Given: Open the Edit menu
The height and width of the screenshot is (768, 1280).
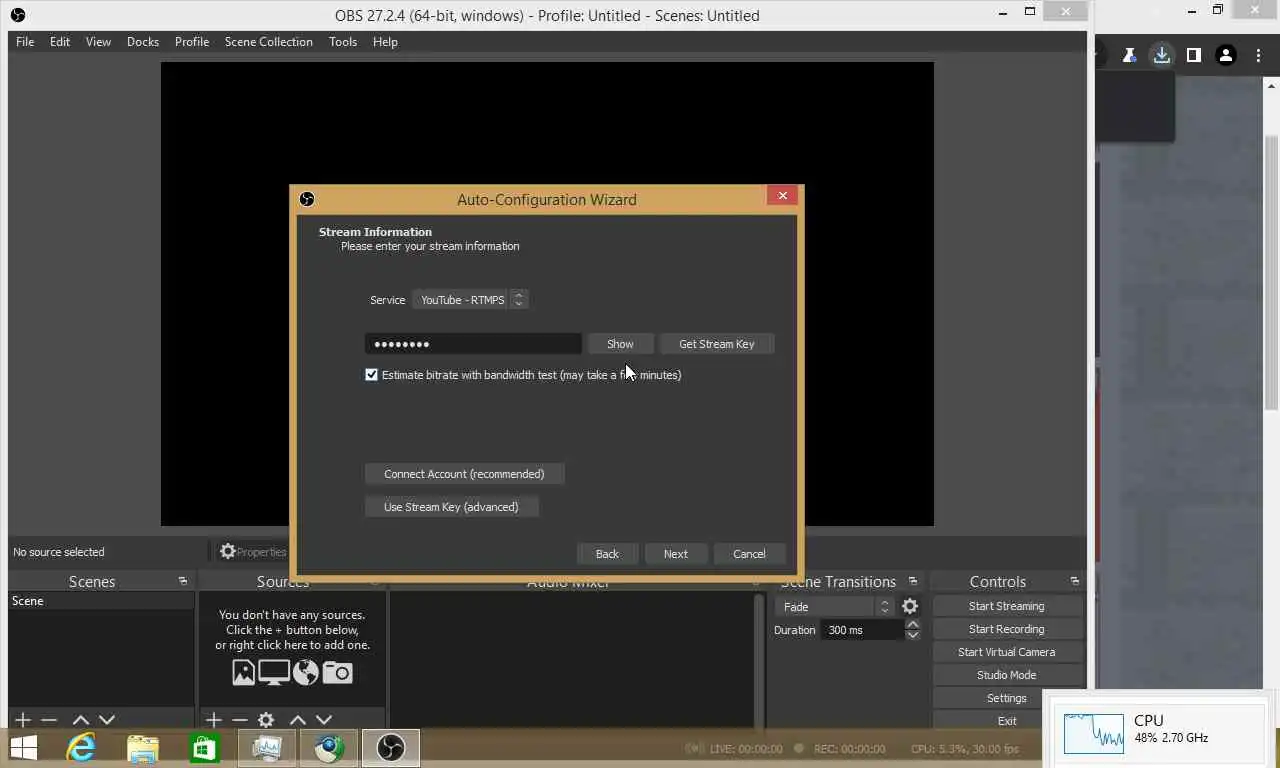Looking at the screenshot, I should click(60, 42).
